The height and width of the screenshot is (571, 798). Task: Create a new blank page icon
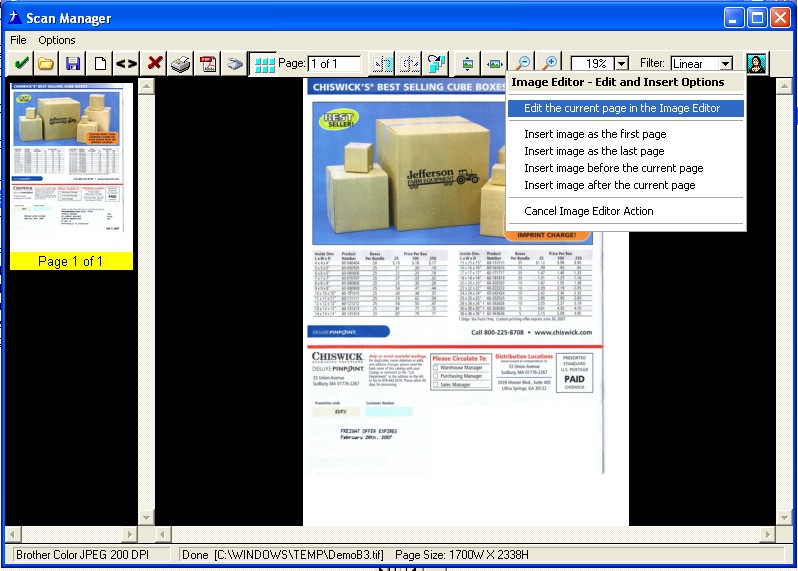(x=100, y=64)
